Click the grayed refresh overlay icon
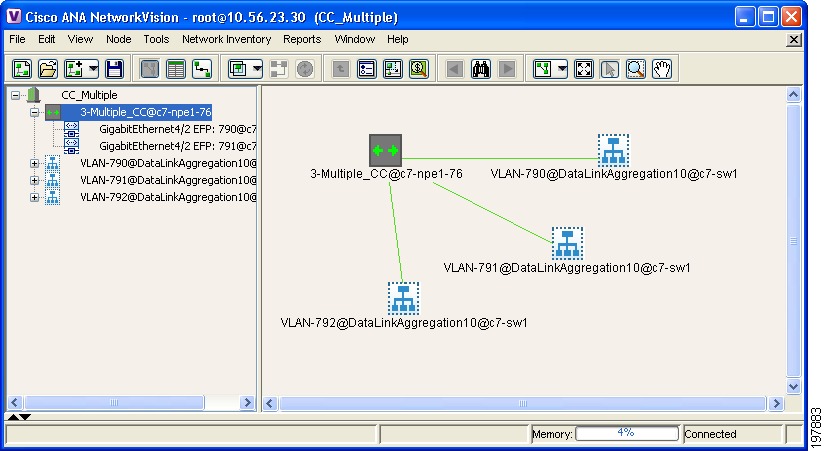 (305, 69)
